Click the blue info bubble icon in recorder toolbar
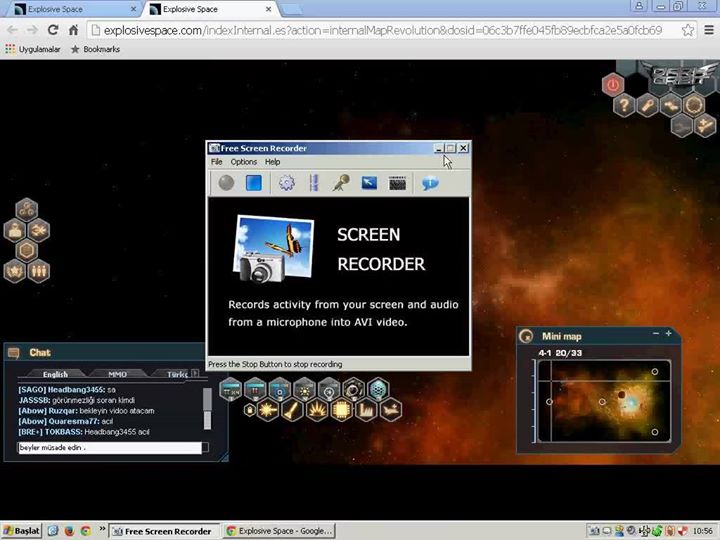Screen dimensions: 720x540 pos(430,183)
